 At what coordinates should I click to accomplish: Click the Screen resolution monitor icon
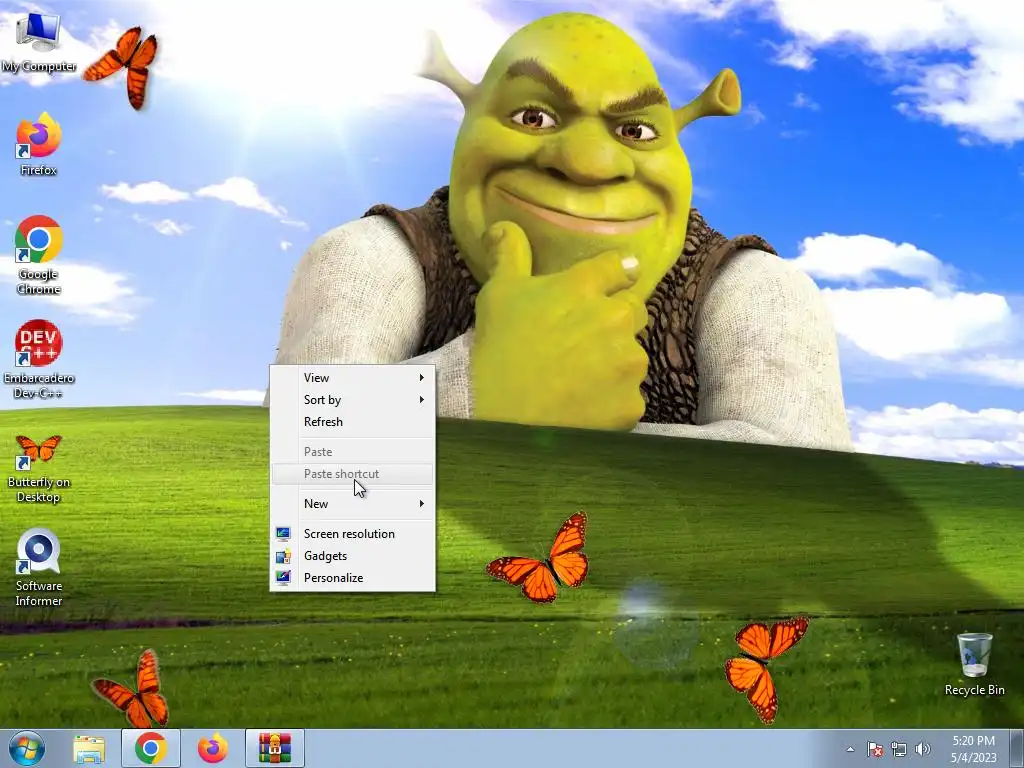coord(283,534)
